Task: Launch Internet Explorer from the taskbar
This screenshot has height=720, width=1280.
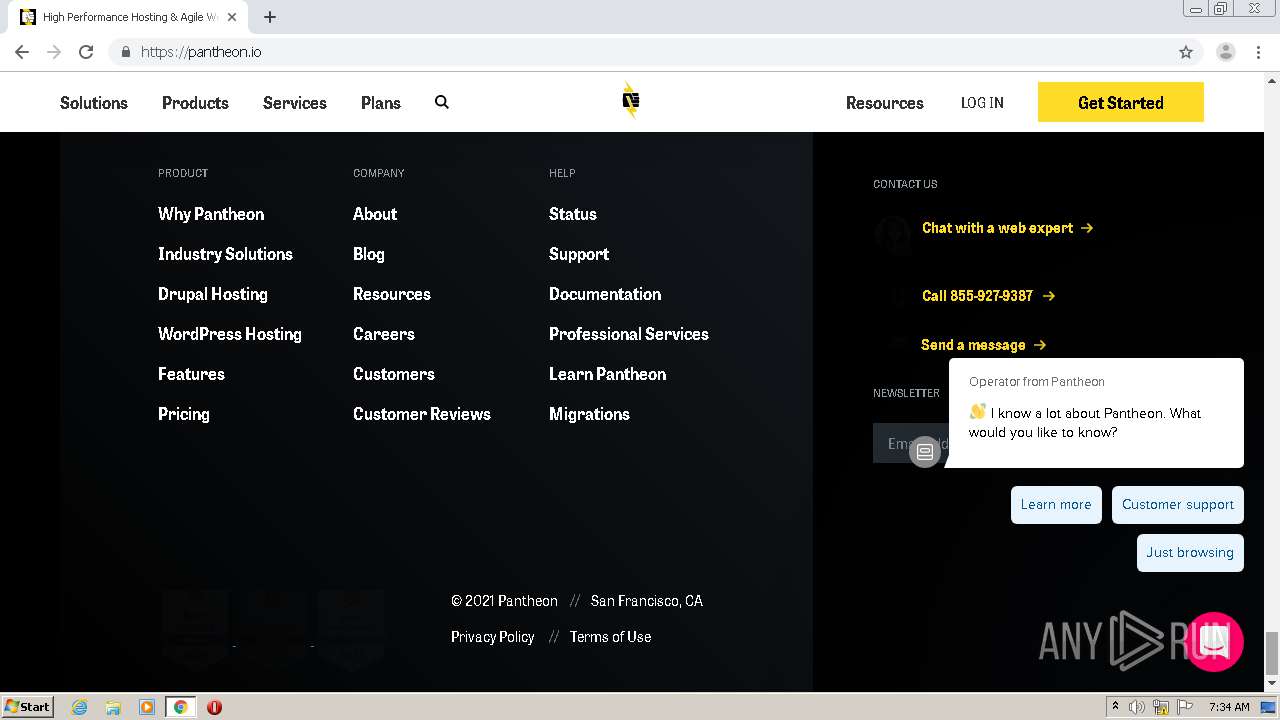Action: coord(80,707)
